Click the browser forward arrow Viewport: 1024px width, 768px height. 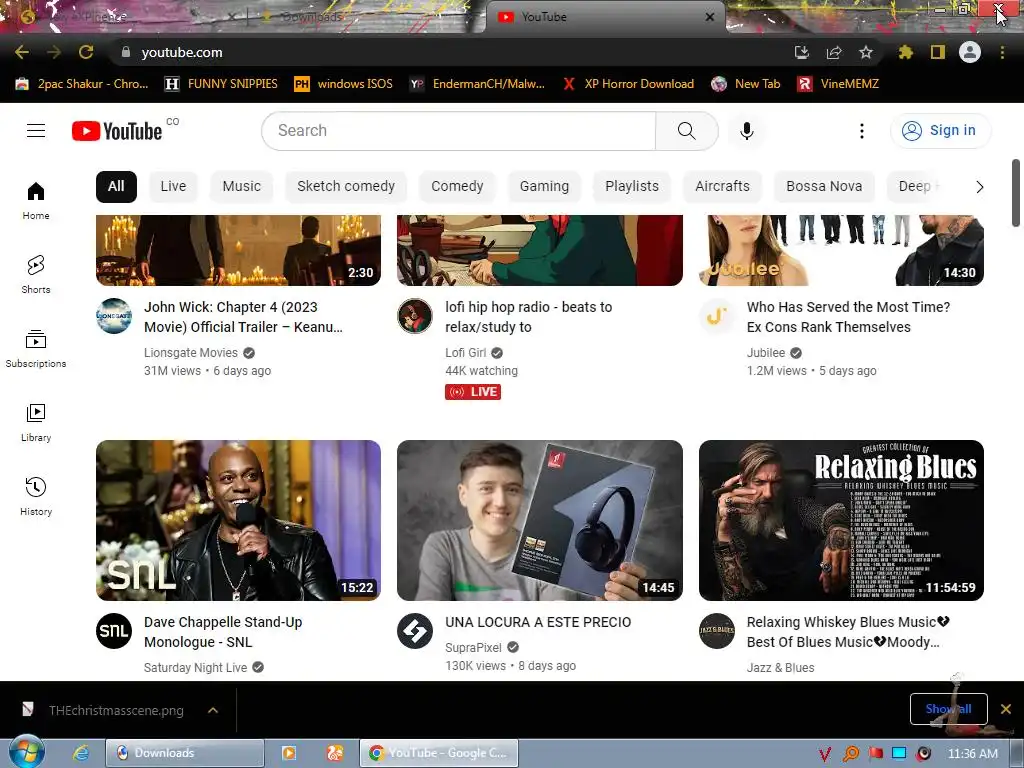[54, 52]
